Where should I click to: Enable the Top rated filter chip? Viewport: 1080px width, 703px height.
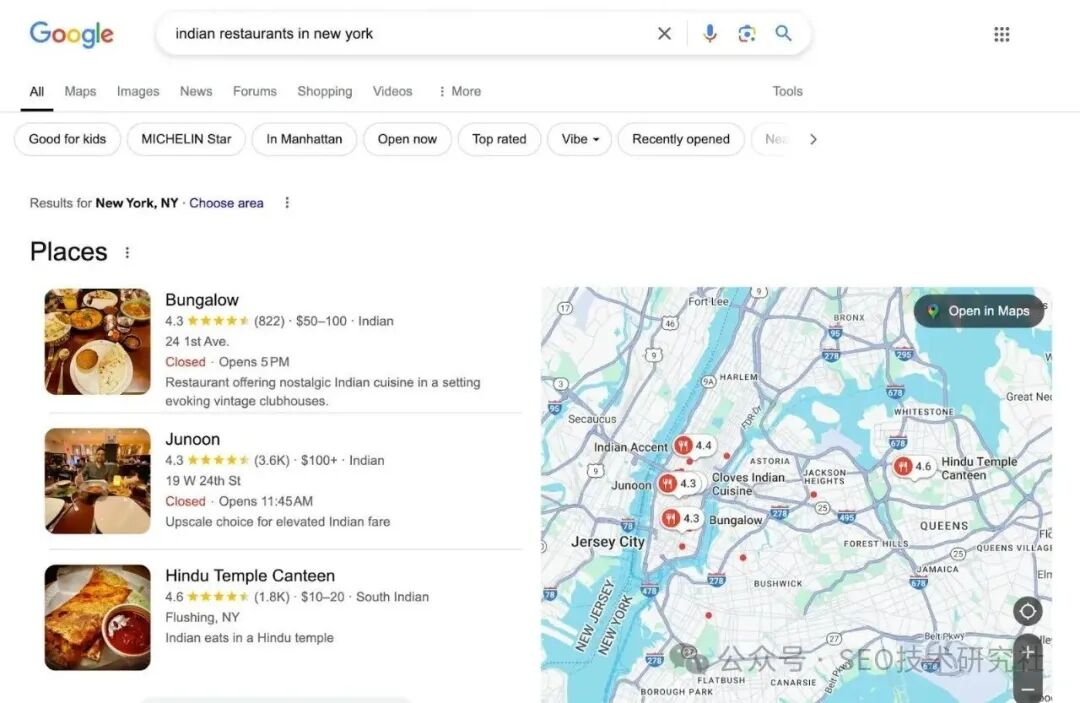[499, 139]
